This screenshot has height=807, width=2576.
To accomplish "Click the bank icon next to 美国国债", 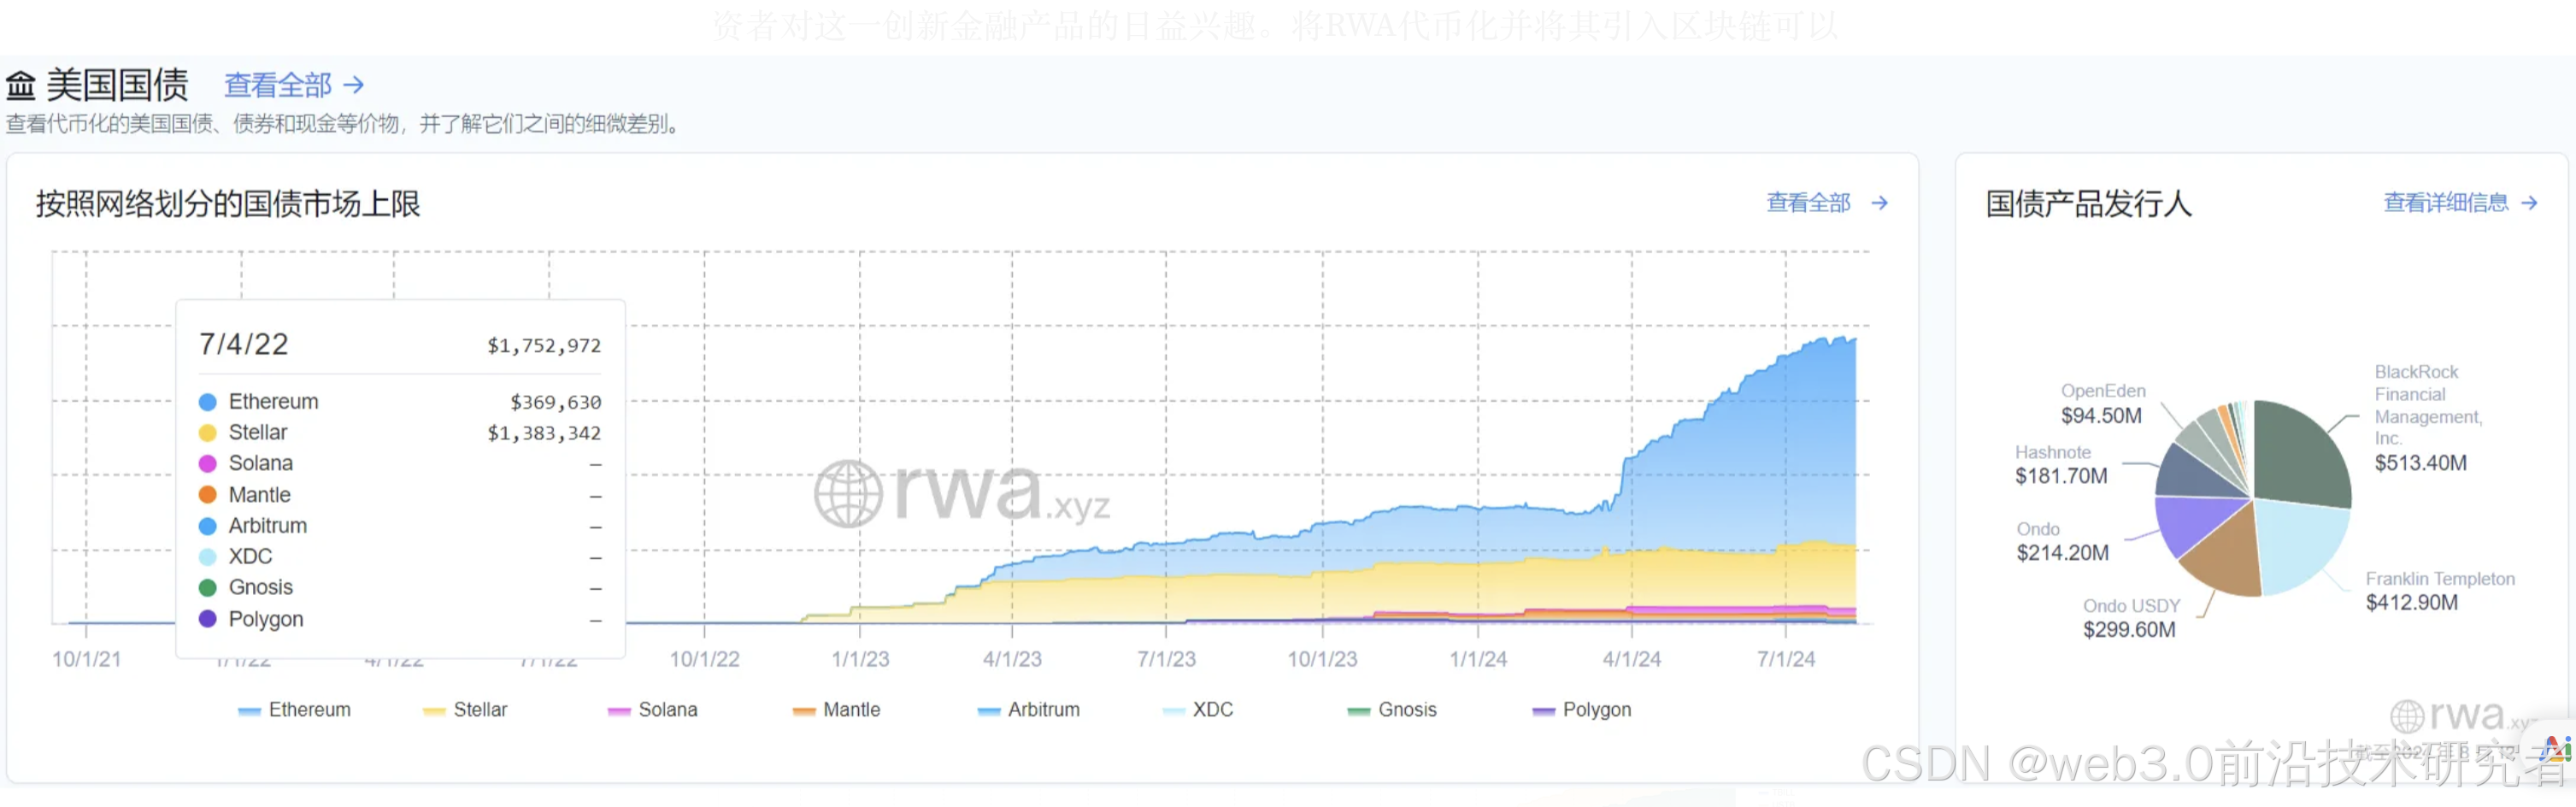I will tap(21, 86).
